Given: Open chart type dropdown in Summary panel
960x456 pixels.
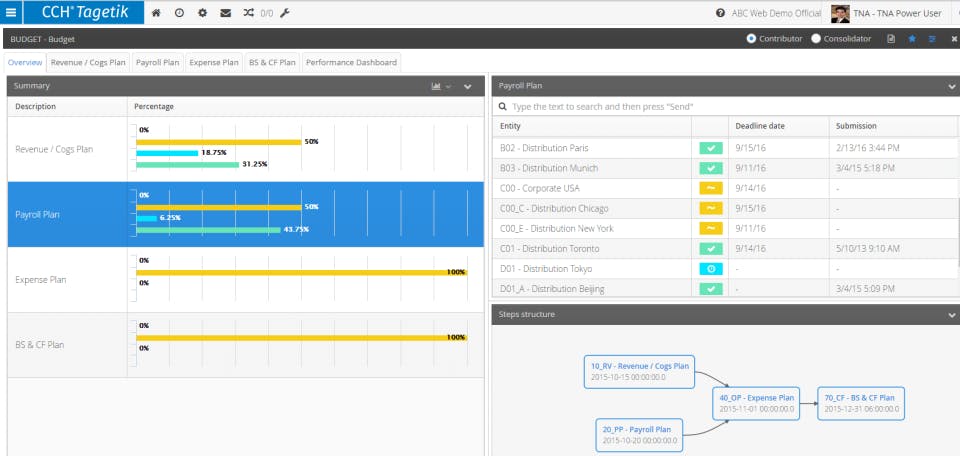Looking at the screenshot, I should pyautogui.click(x=441, y=86).
